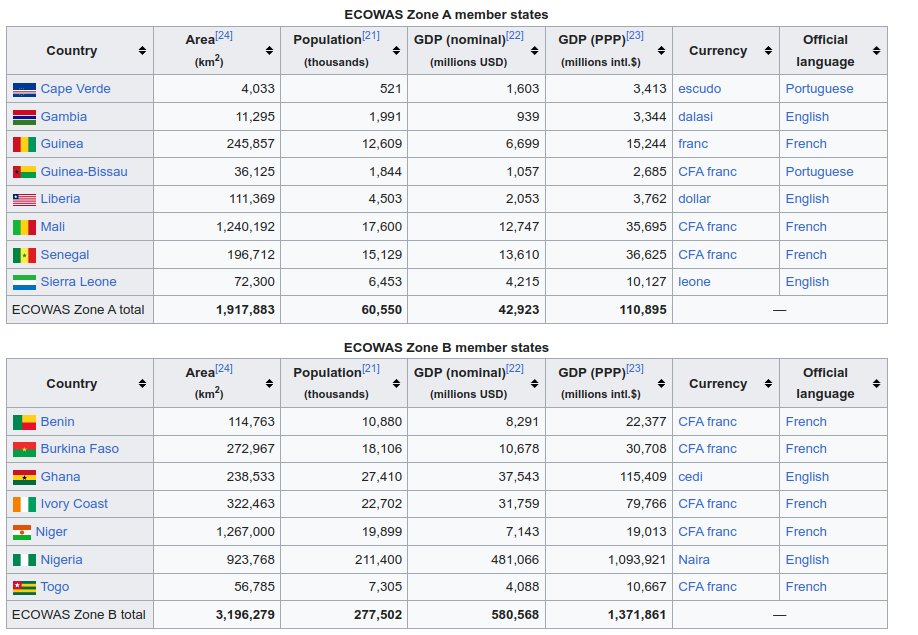Sort Zone A by Official language
918x635 pixels.
pos(876,51)
